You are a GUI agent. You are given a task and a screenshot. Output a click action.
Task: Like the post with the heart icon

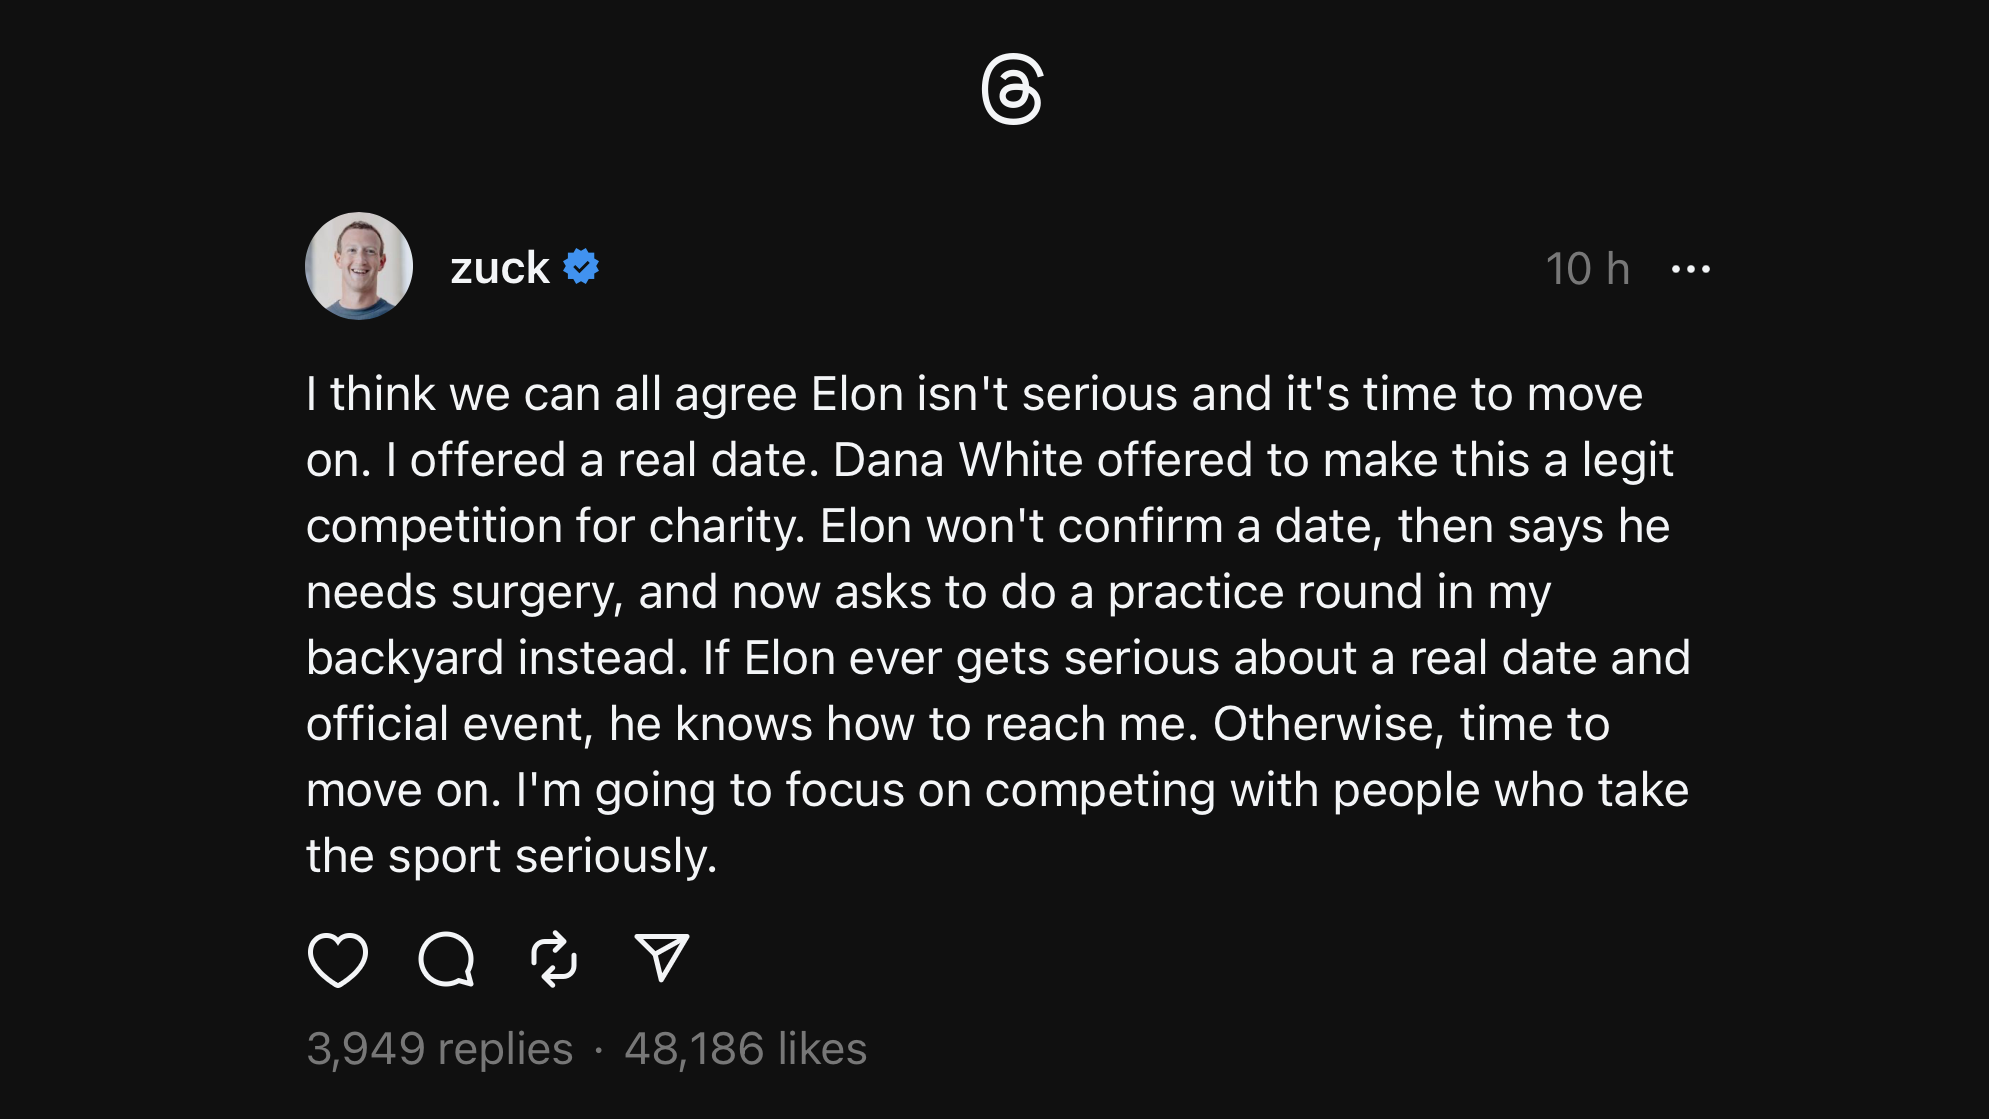click(x=337, y=959)
